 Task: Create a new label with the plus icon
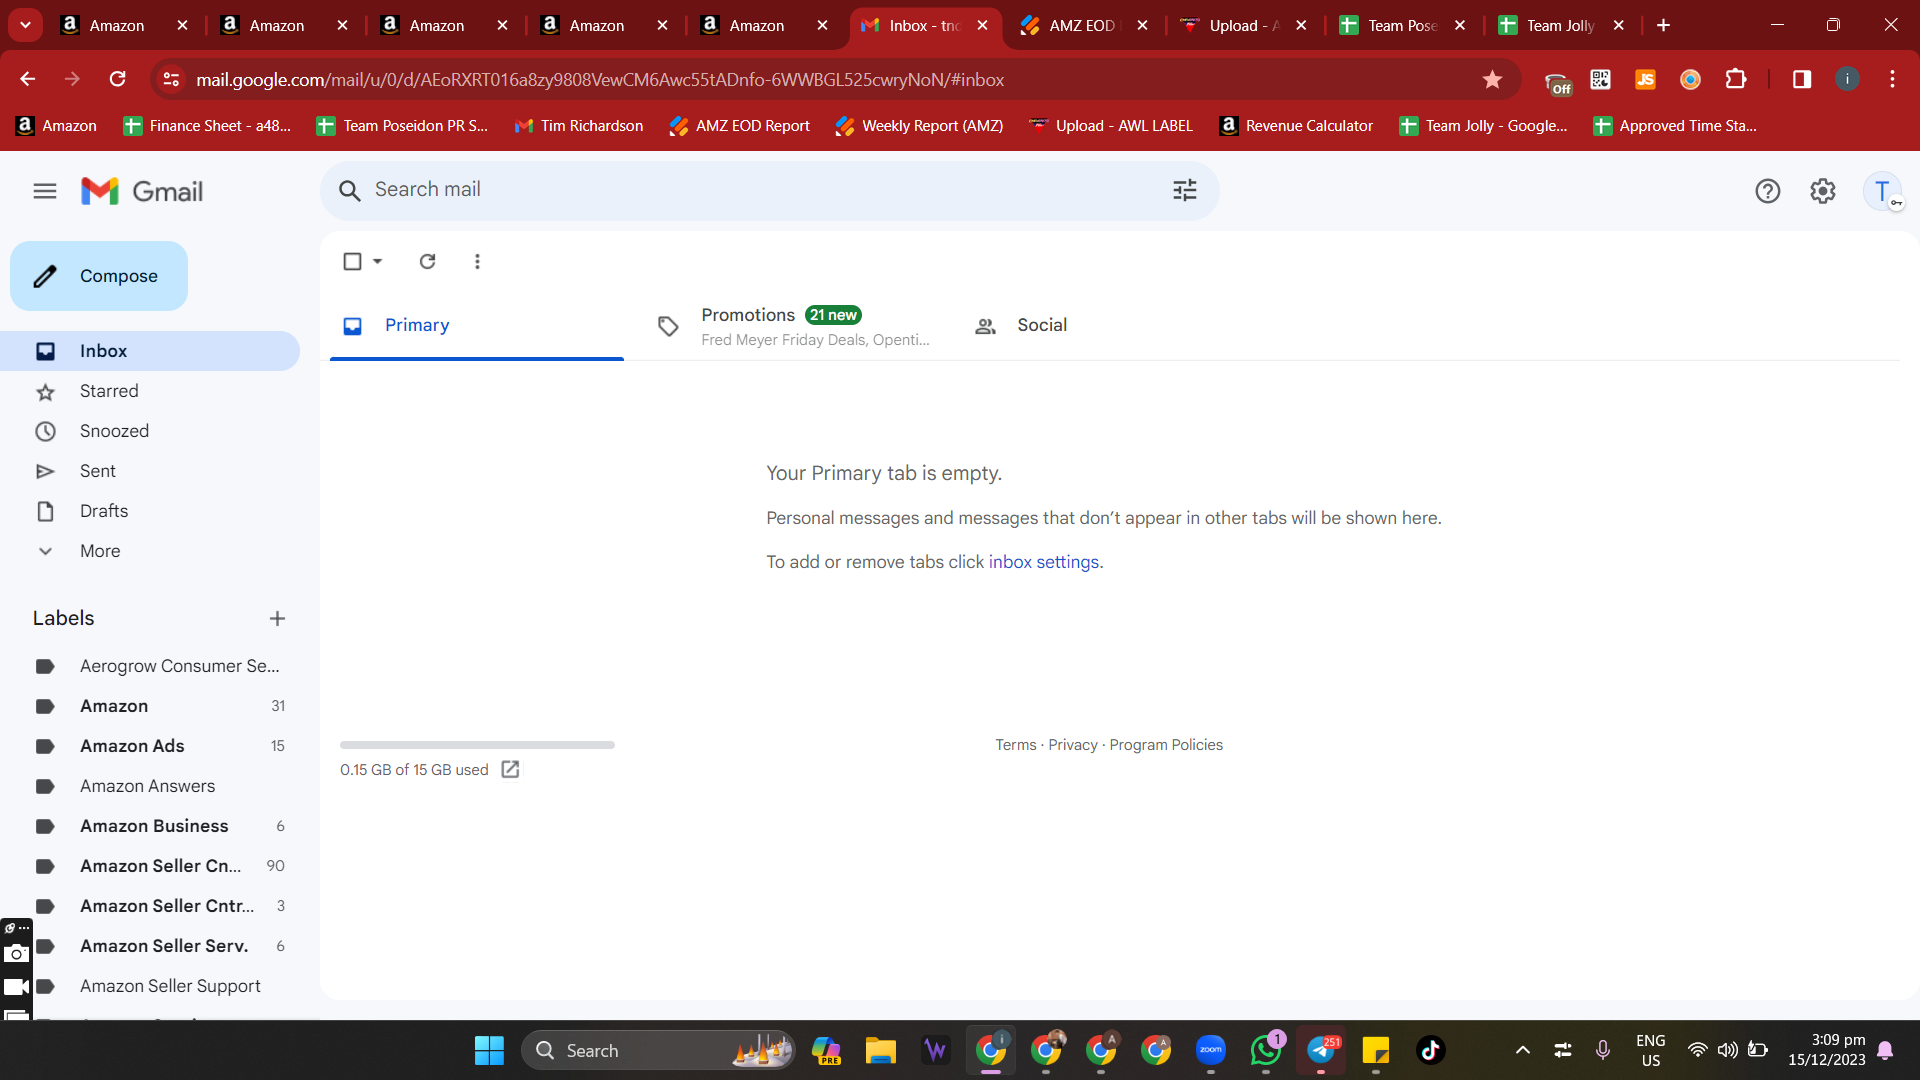click(278, 619)
